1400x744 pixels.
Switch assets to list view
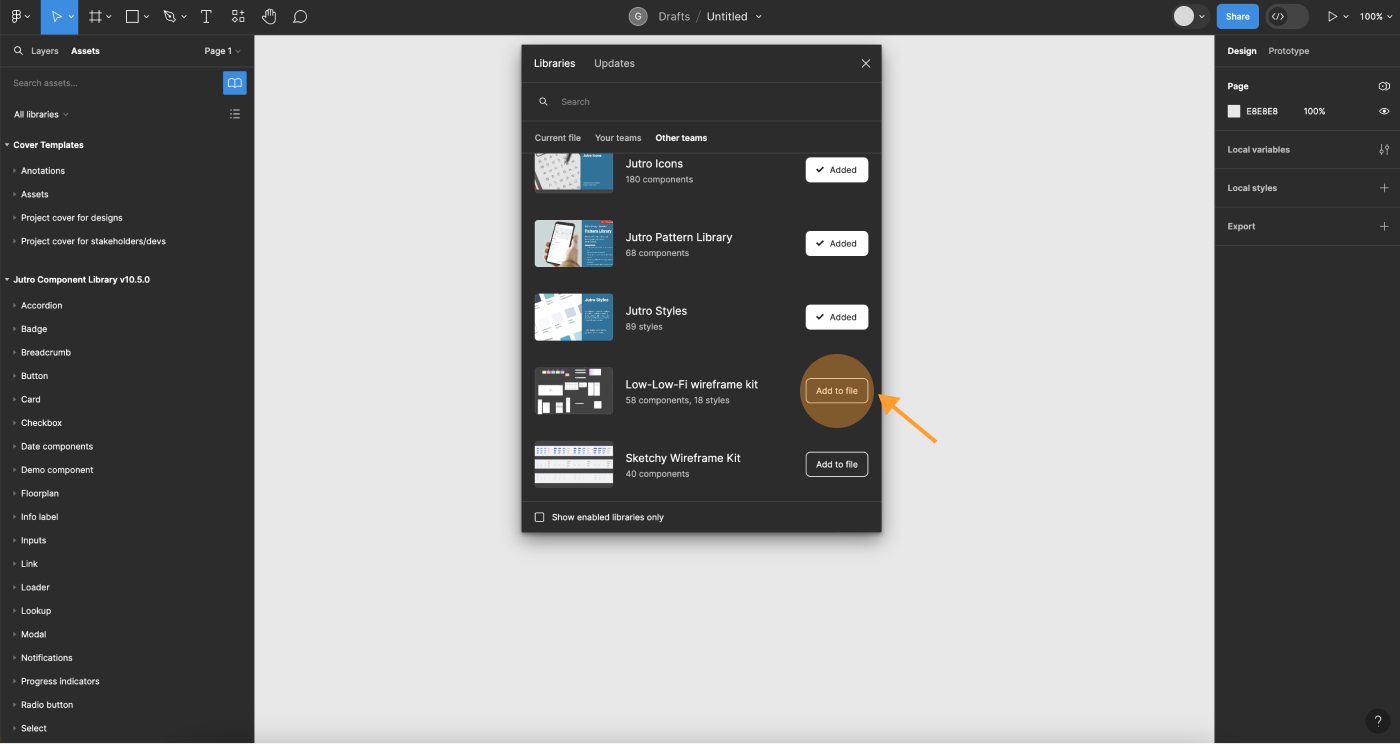235,114
